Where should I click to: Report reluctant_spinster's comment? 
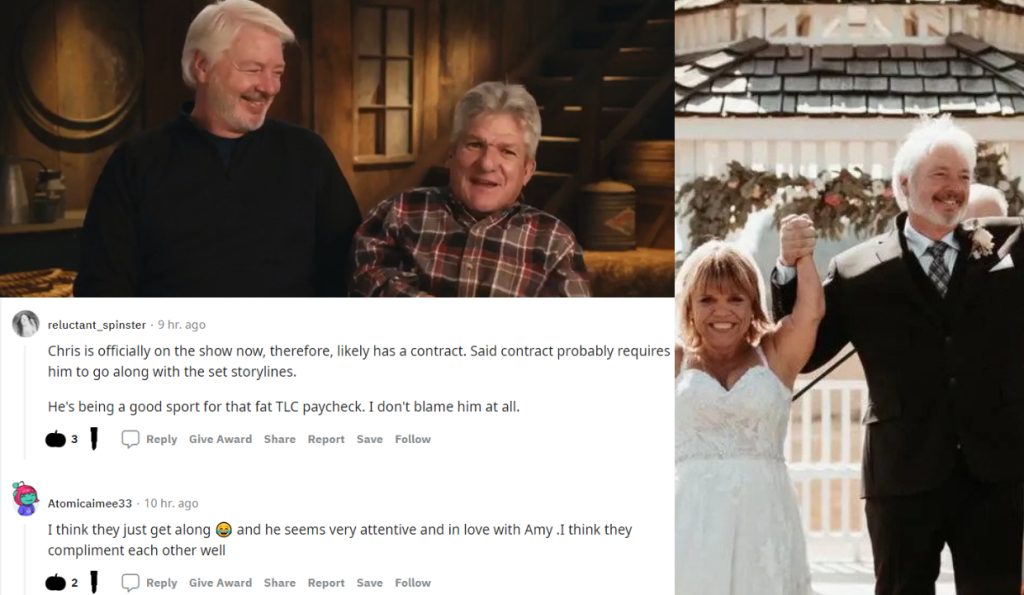click(x=326, y=440)
